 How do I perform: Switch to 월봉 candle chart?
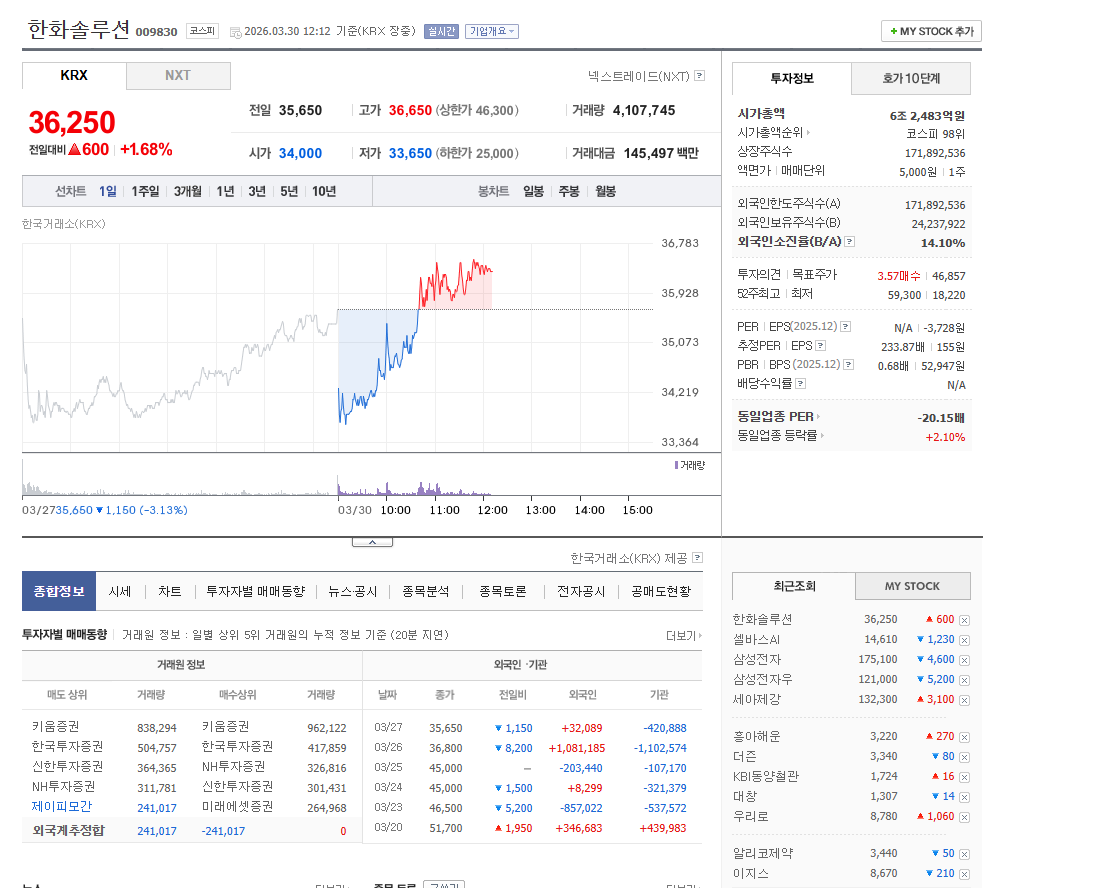coord(605,191)
